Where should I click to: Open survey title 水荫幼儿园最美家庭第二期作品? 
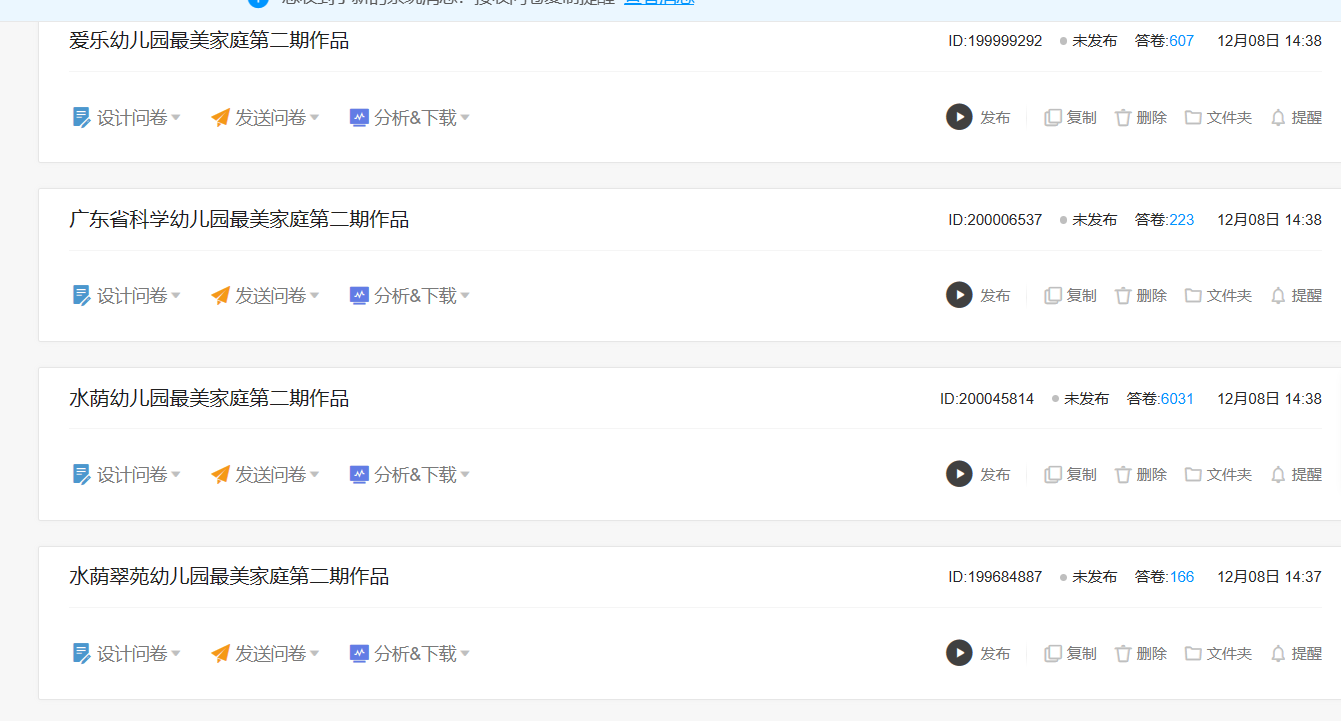point(209,399)
